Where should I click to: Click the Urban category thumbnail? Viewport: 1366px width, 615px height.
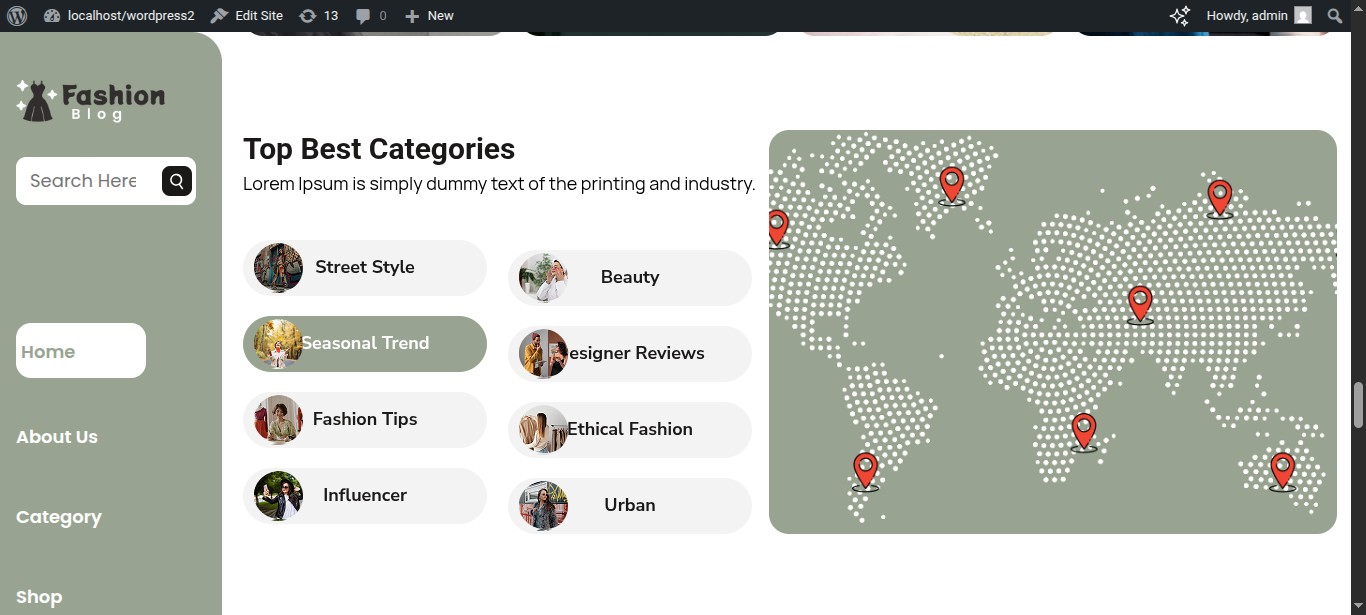click(543, 506)
